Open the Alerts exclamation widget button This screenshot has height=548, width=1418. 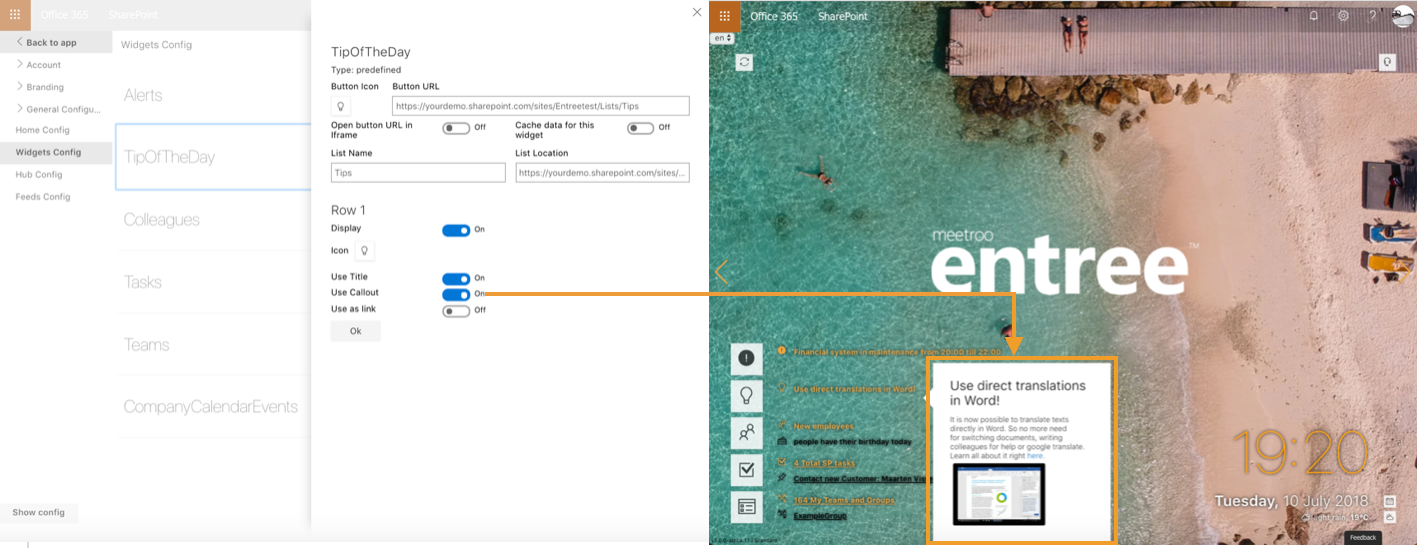click(746, 359)
